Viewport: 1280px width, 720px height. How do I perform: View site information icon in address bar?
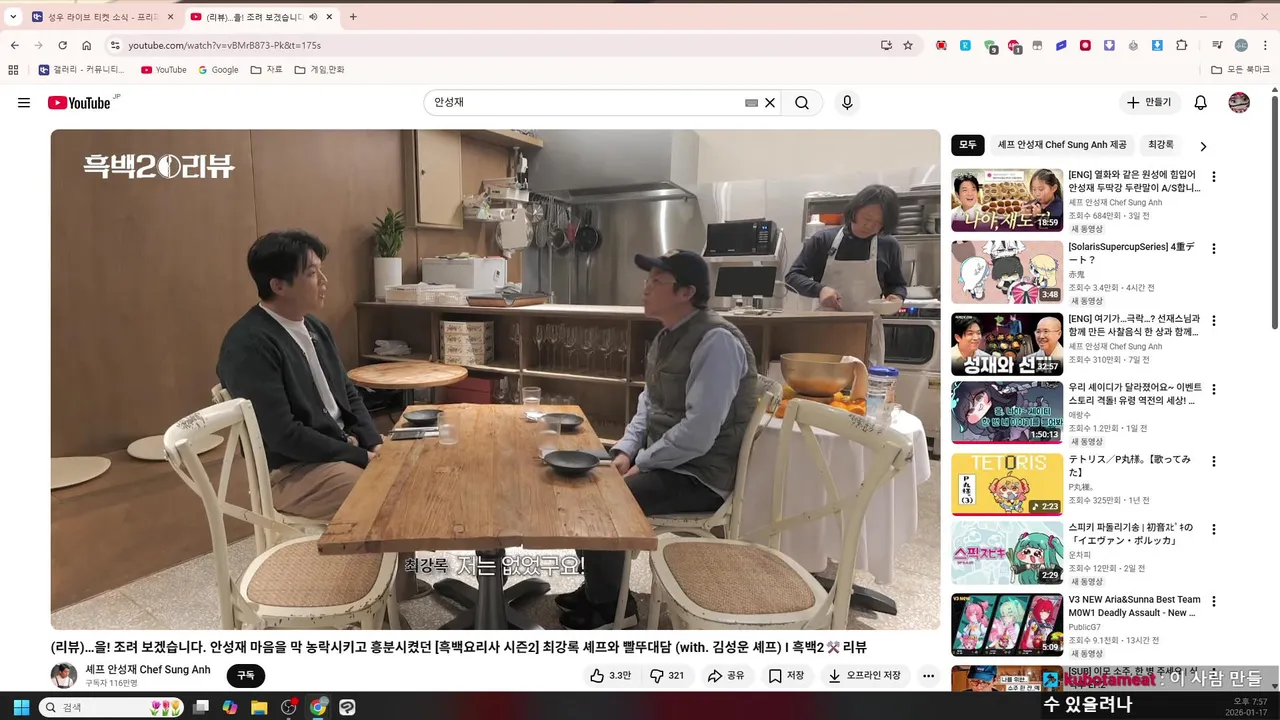(x=115, y=45)
